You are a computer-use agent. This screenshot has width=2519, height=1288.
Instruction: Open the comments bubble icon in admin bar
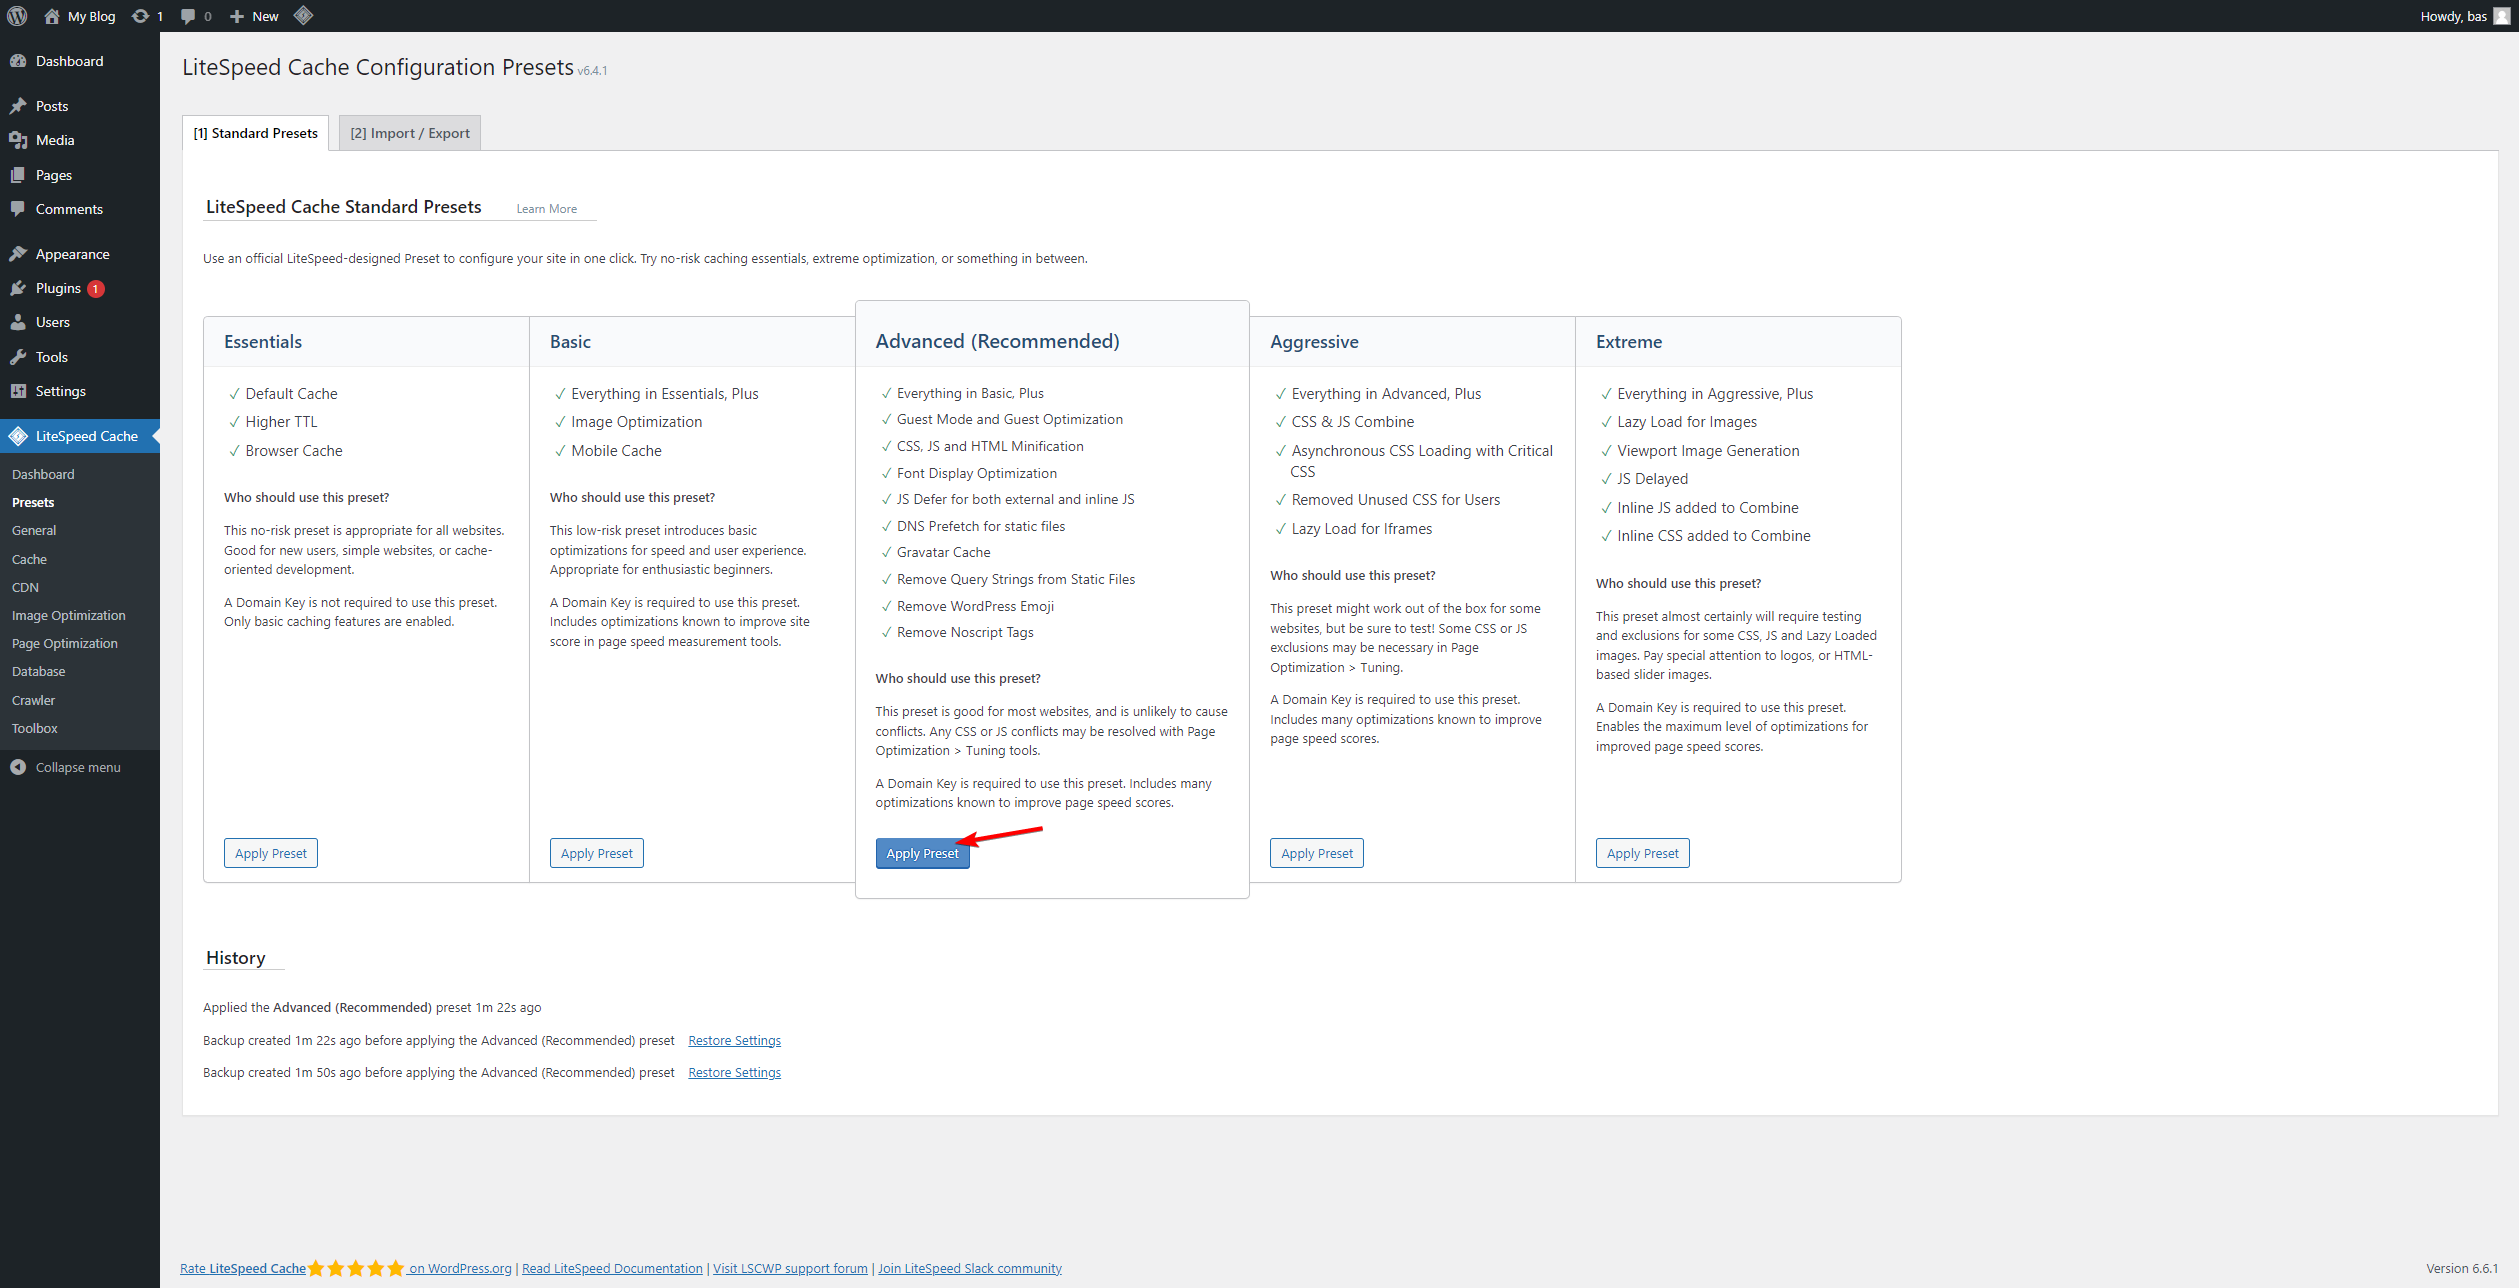(x=188, y=16)
